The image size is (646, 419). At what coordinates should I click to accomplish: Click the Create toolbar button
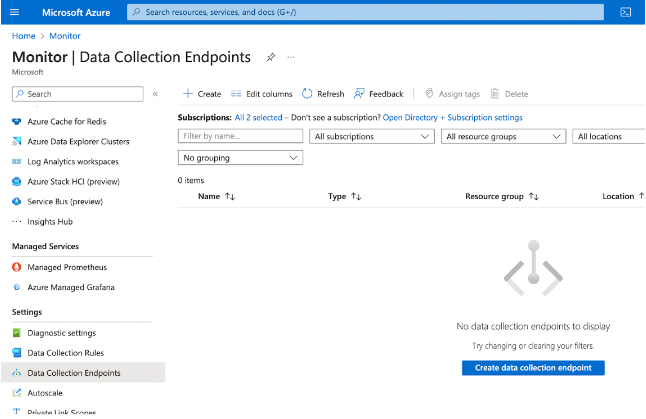click(202, 94)
